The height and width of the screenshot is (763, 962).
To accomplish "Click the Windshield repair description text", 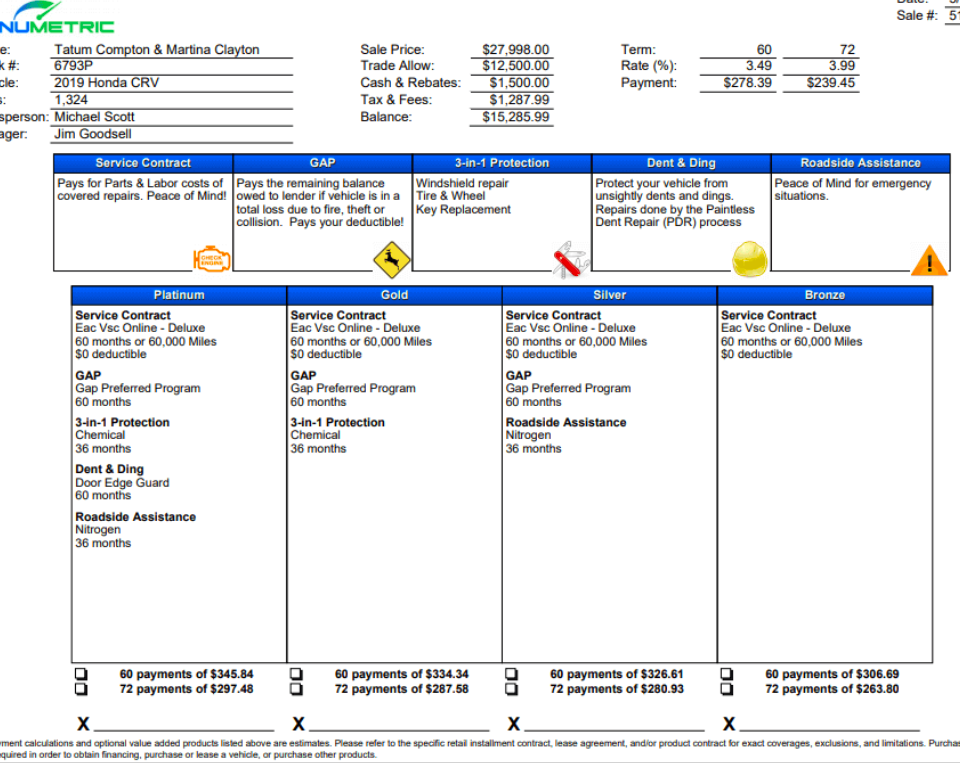I will pyautogui.click(x=462, y=183).
